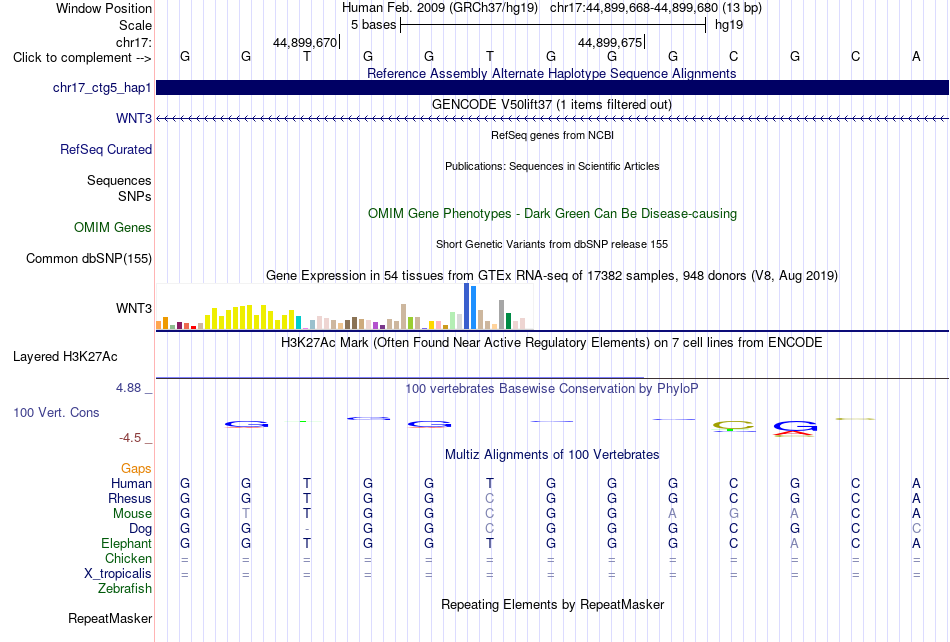Select the X_tropicalis species label
This screenshot has height=642, width=950.
point(118,574)
